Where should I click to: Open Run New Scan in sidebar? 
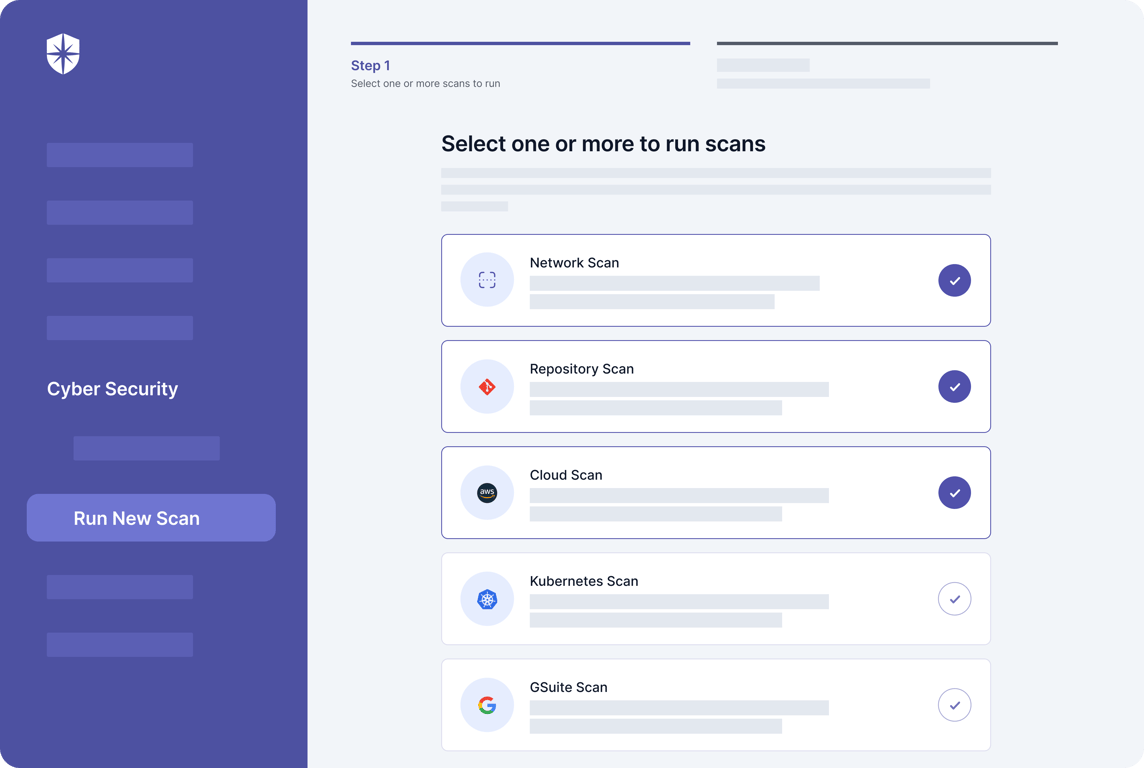pos(151,518)
